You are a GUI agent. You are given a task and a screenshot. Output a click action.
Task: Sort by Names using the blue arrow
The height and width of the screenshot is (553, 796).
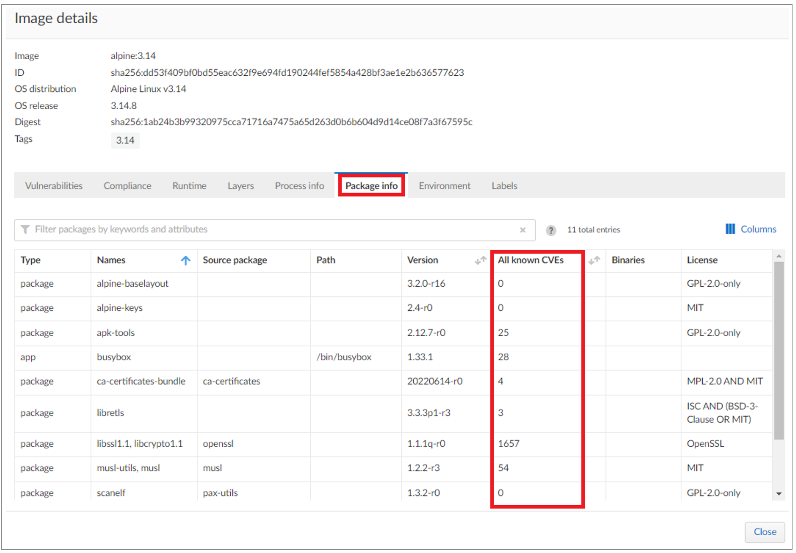[x=185, y=261]
